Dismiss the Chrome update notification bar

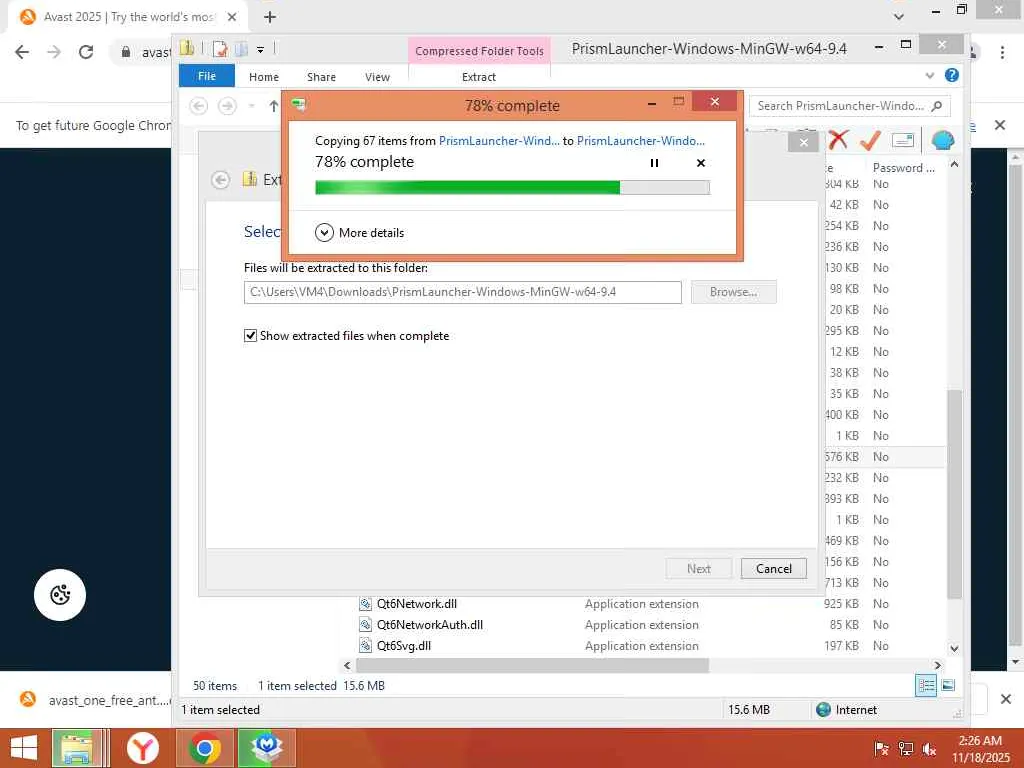[x=999, y=125]
